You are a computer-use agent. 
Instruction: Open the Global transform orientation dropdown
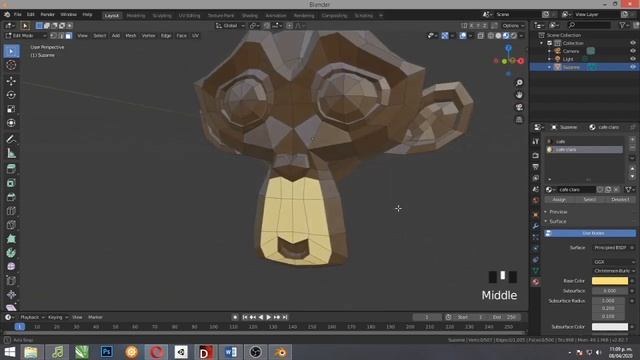pos(230,26)
